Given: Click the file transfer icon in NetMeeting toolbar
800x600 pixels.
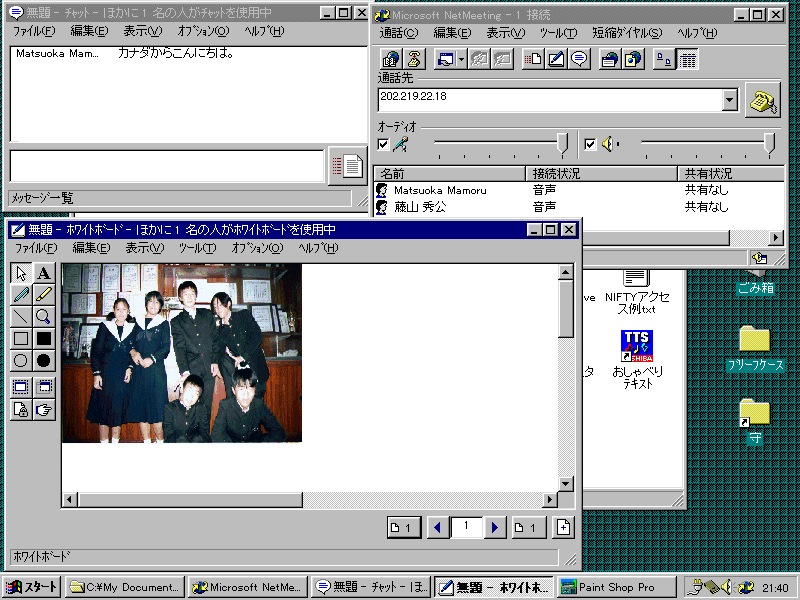Looking at the screenshot, I should coord(533,60).
